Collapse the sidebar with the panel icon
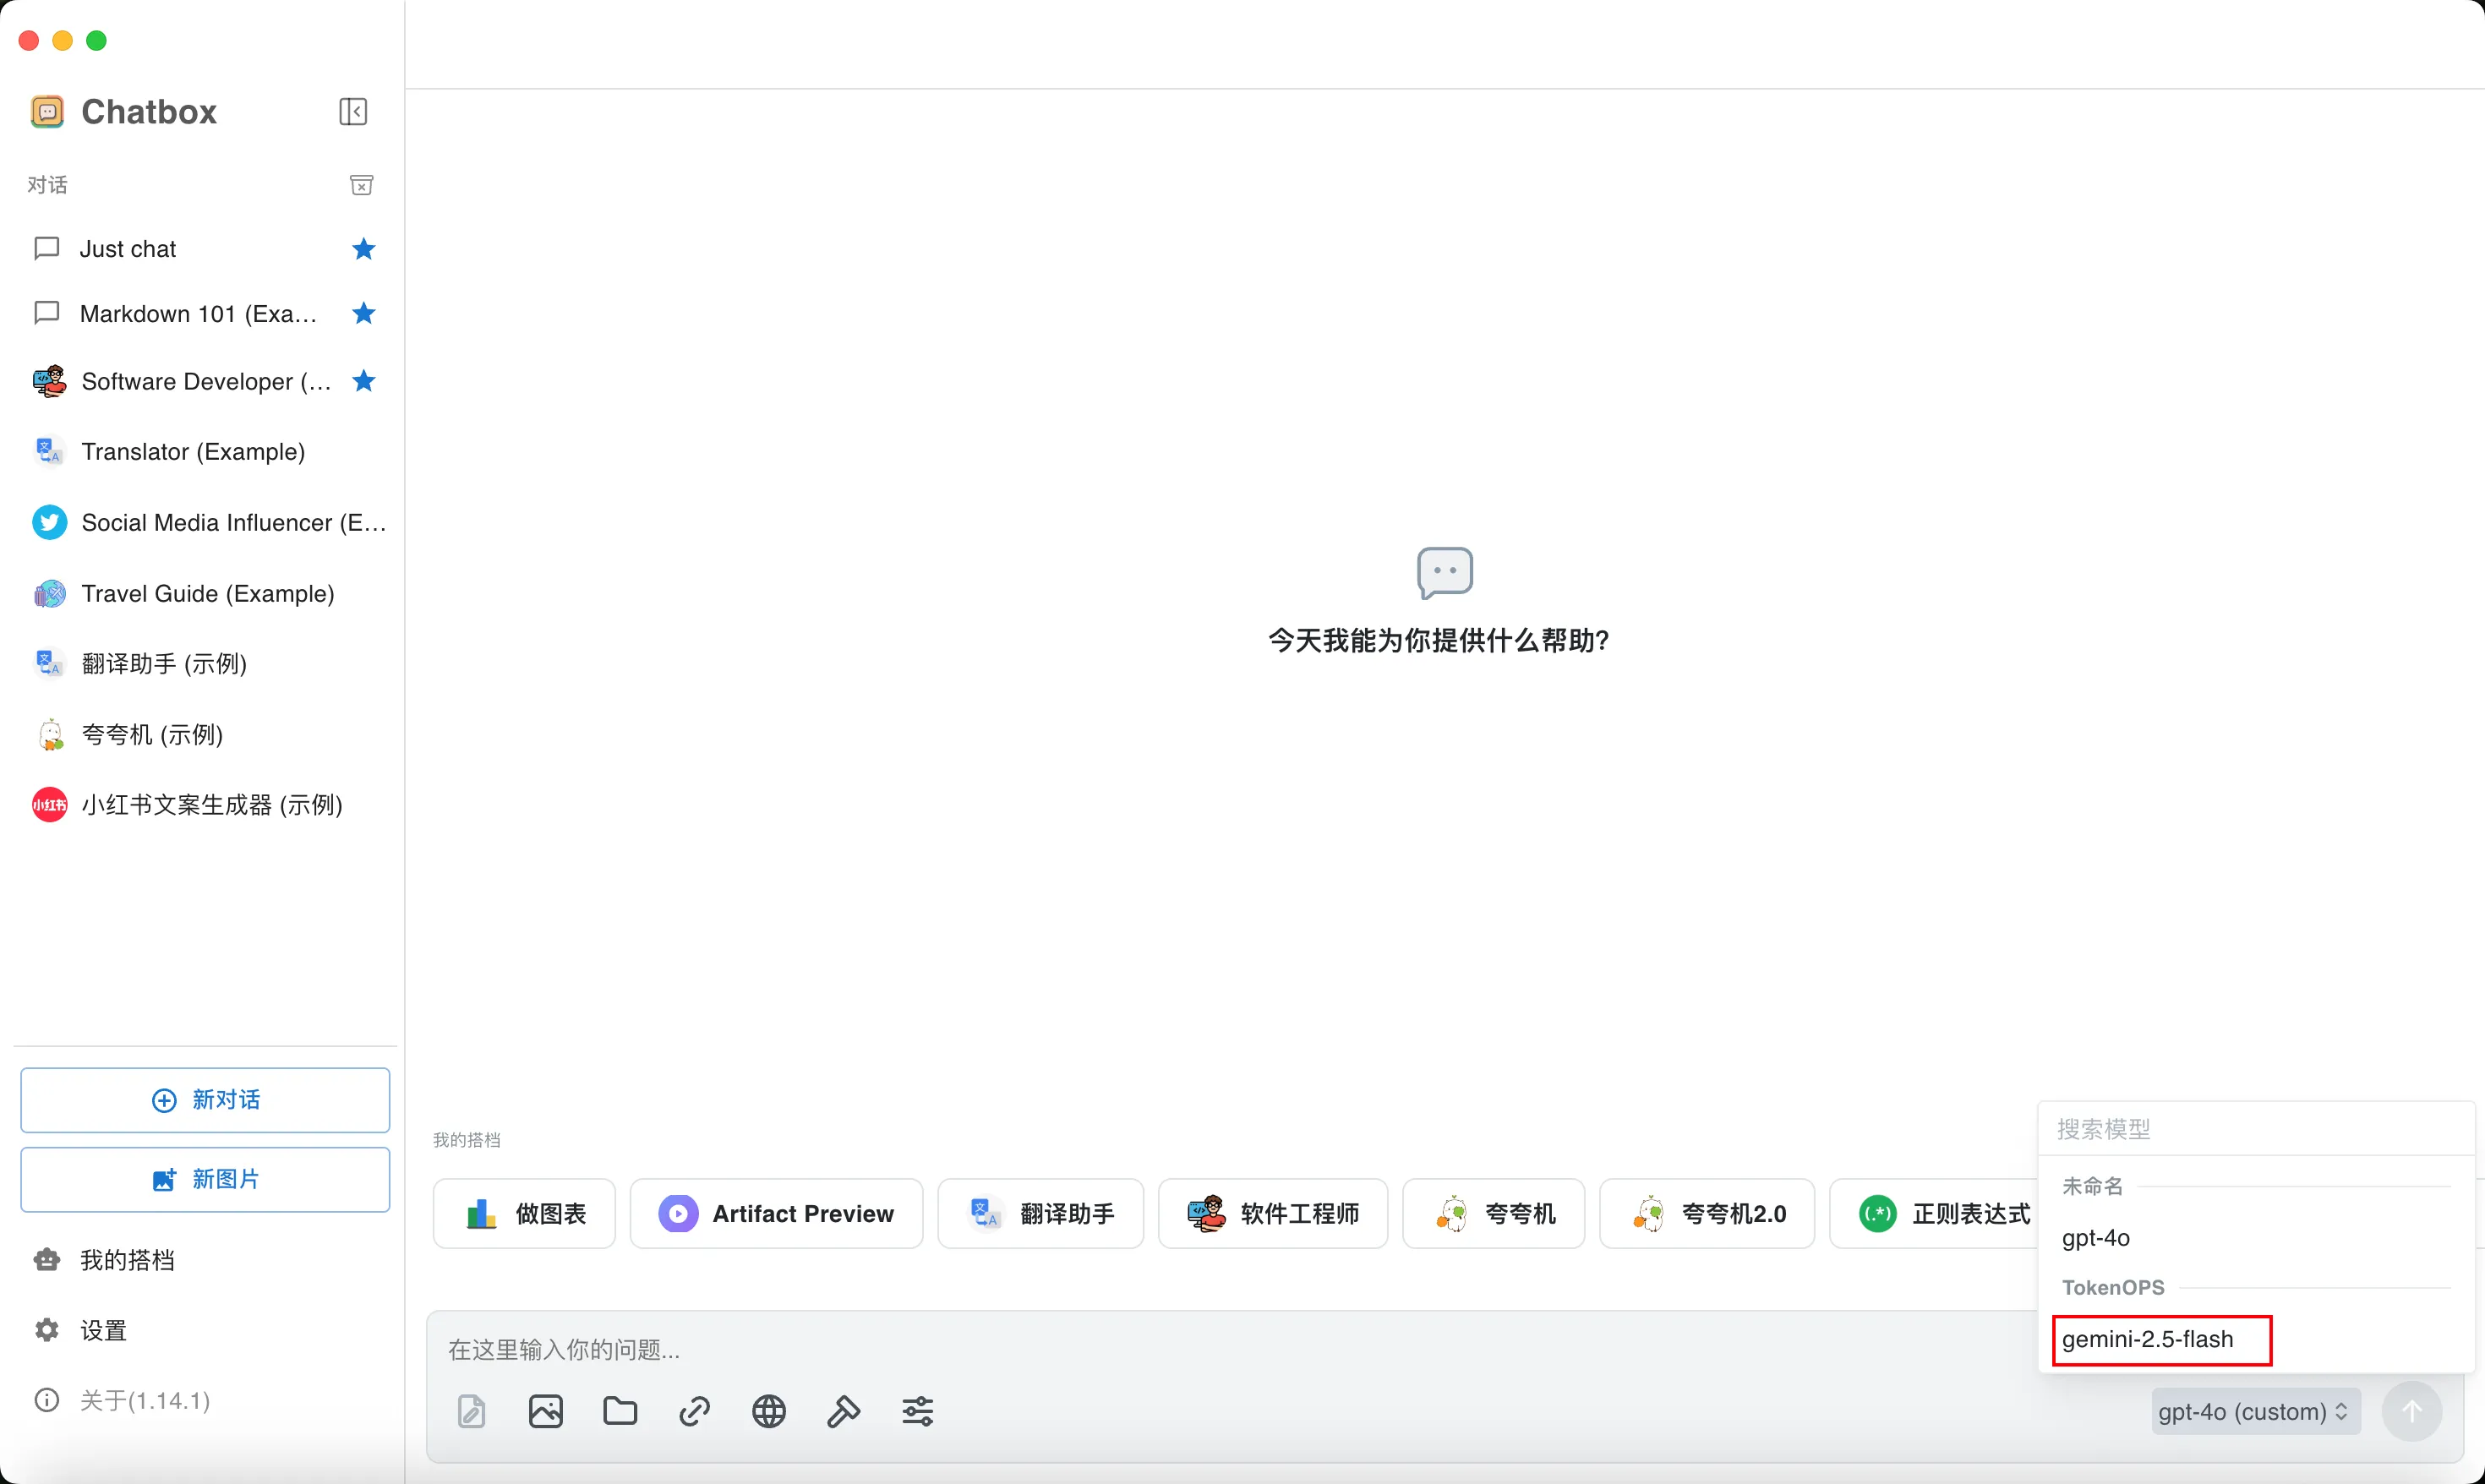 point(353,111)
